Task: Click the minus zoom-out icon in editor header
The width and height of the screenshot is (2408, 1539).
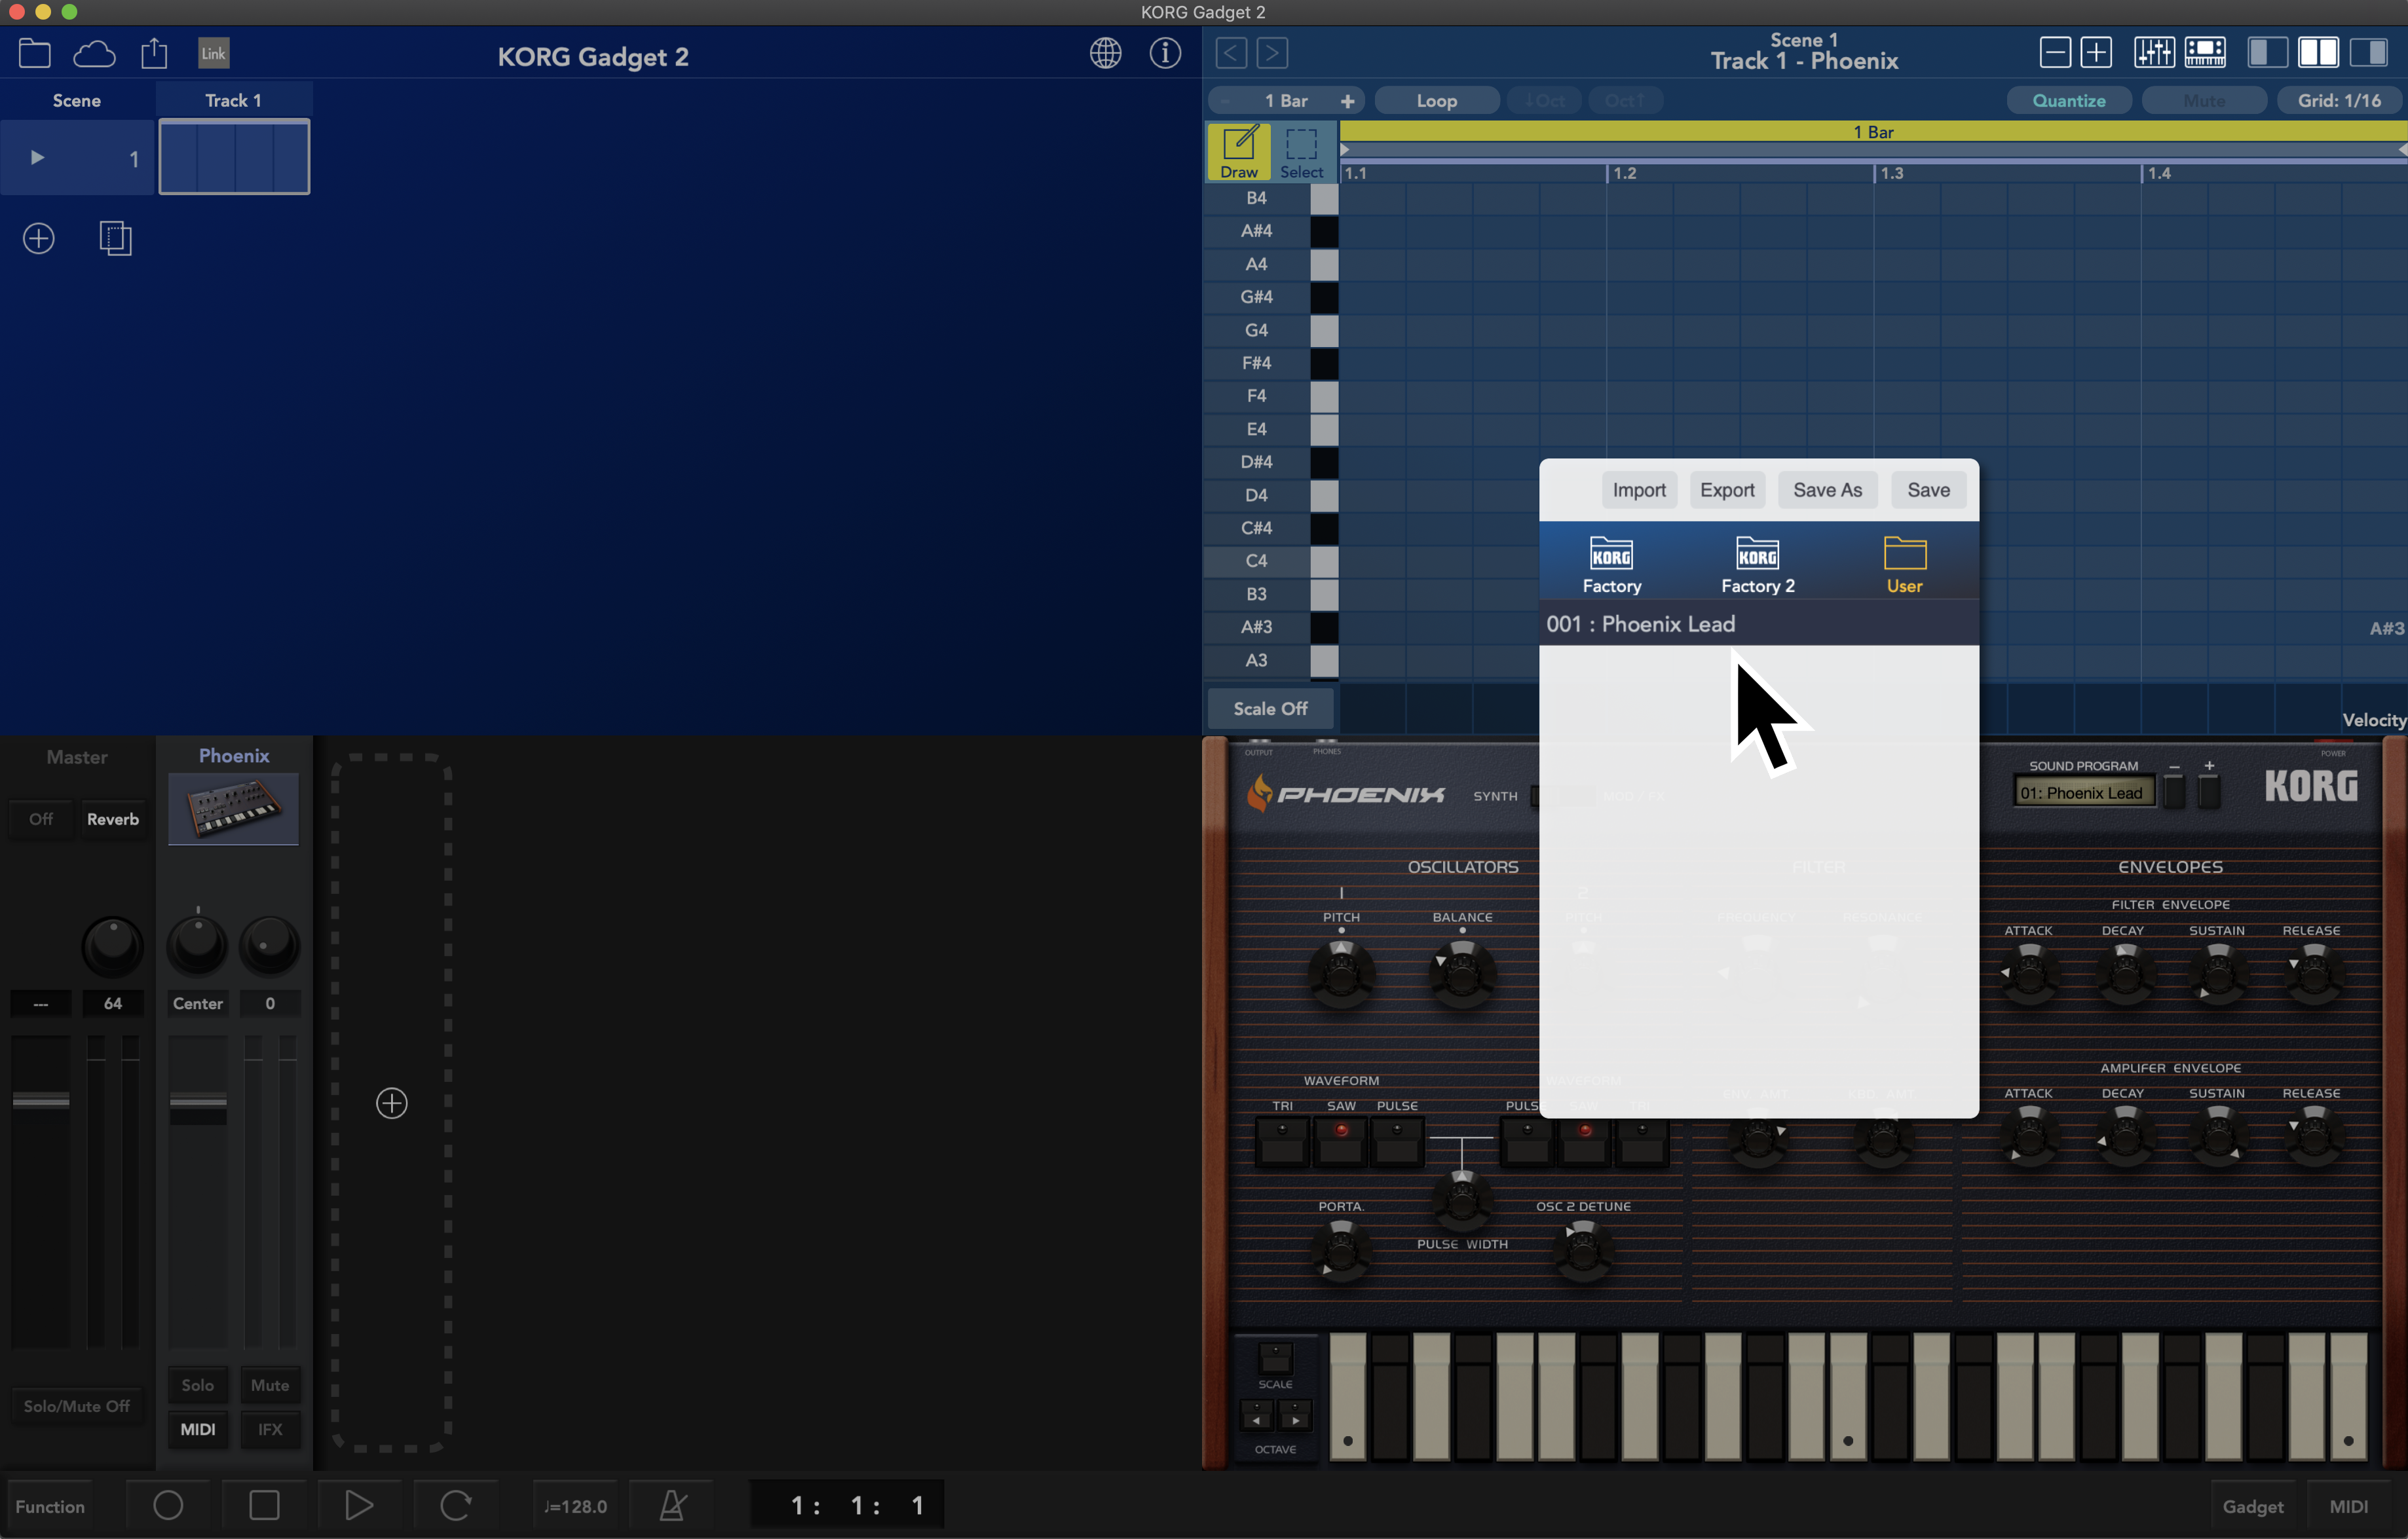Action: coord(2055,52)
